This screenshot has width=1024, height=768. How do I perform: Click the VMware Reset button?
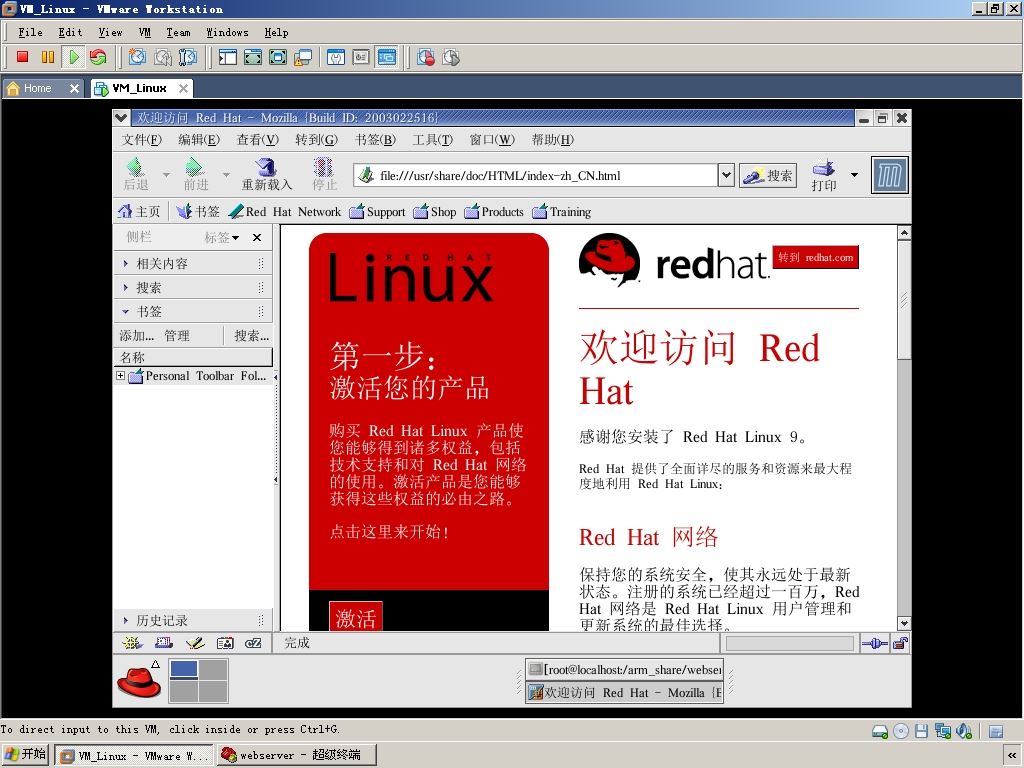coord(98,57)
